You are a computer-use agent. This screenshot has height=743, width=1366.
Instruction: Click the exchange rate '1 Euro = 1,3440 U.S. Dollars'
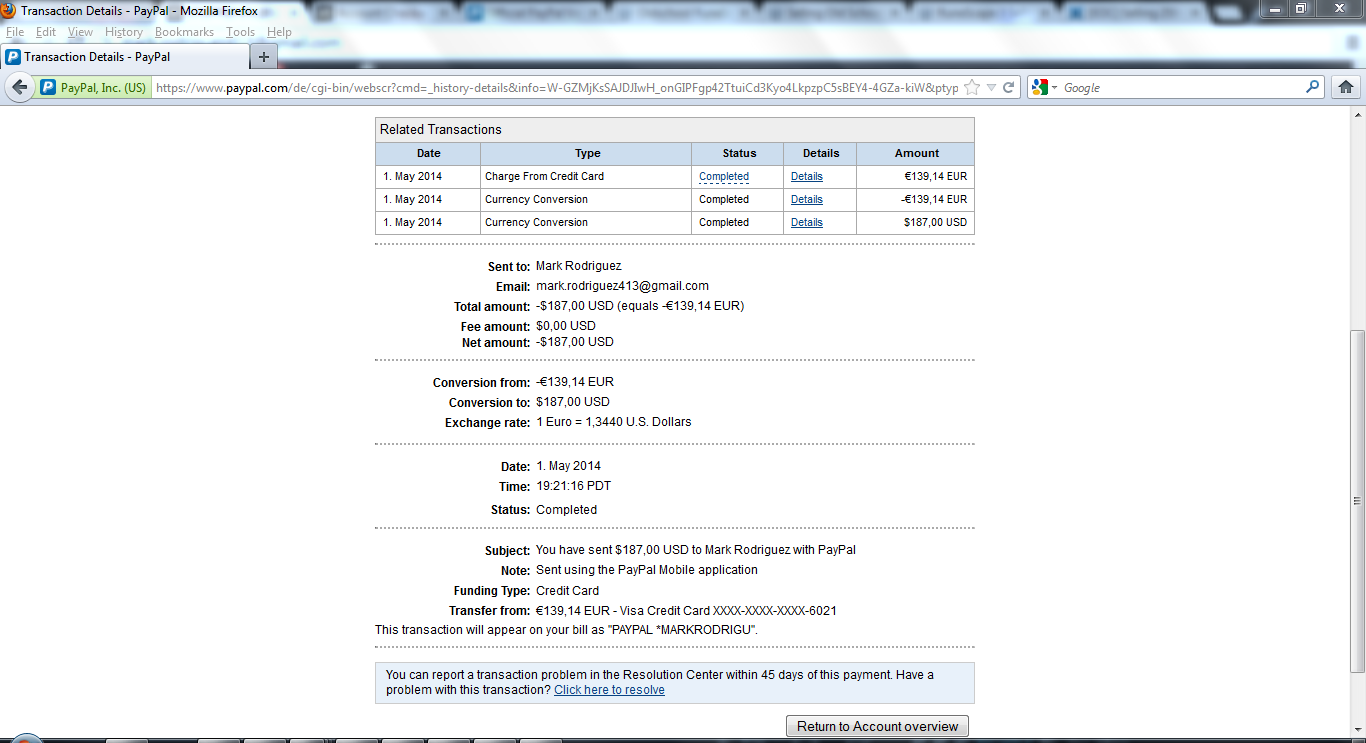pyautogui.click(x=614, y=422)
